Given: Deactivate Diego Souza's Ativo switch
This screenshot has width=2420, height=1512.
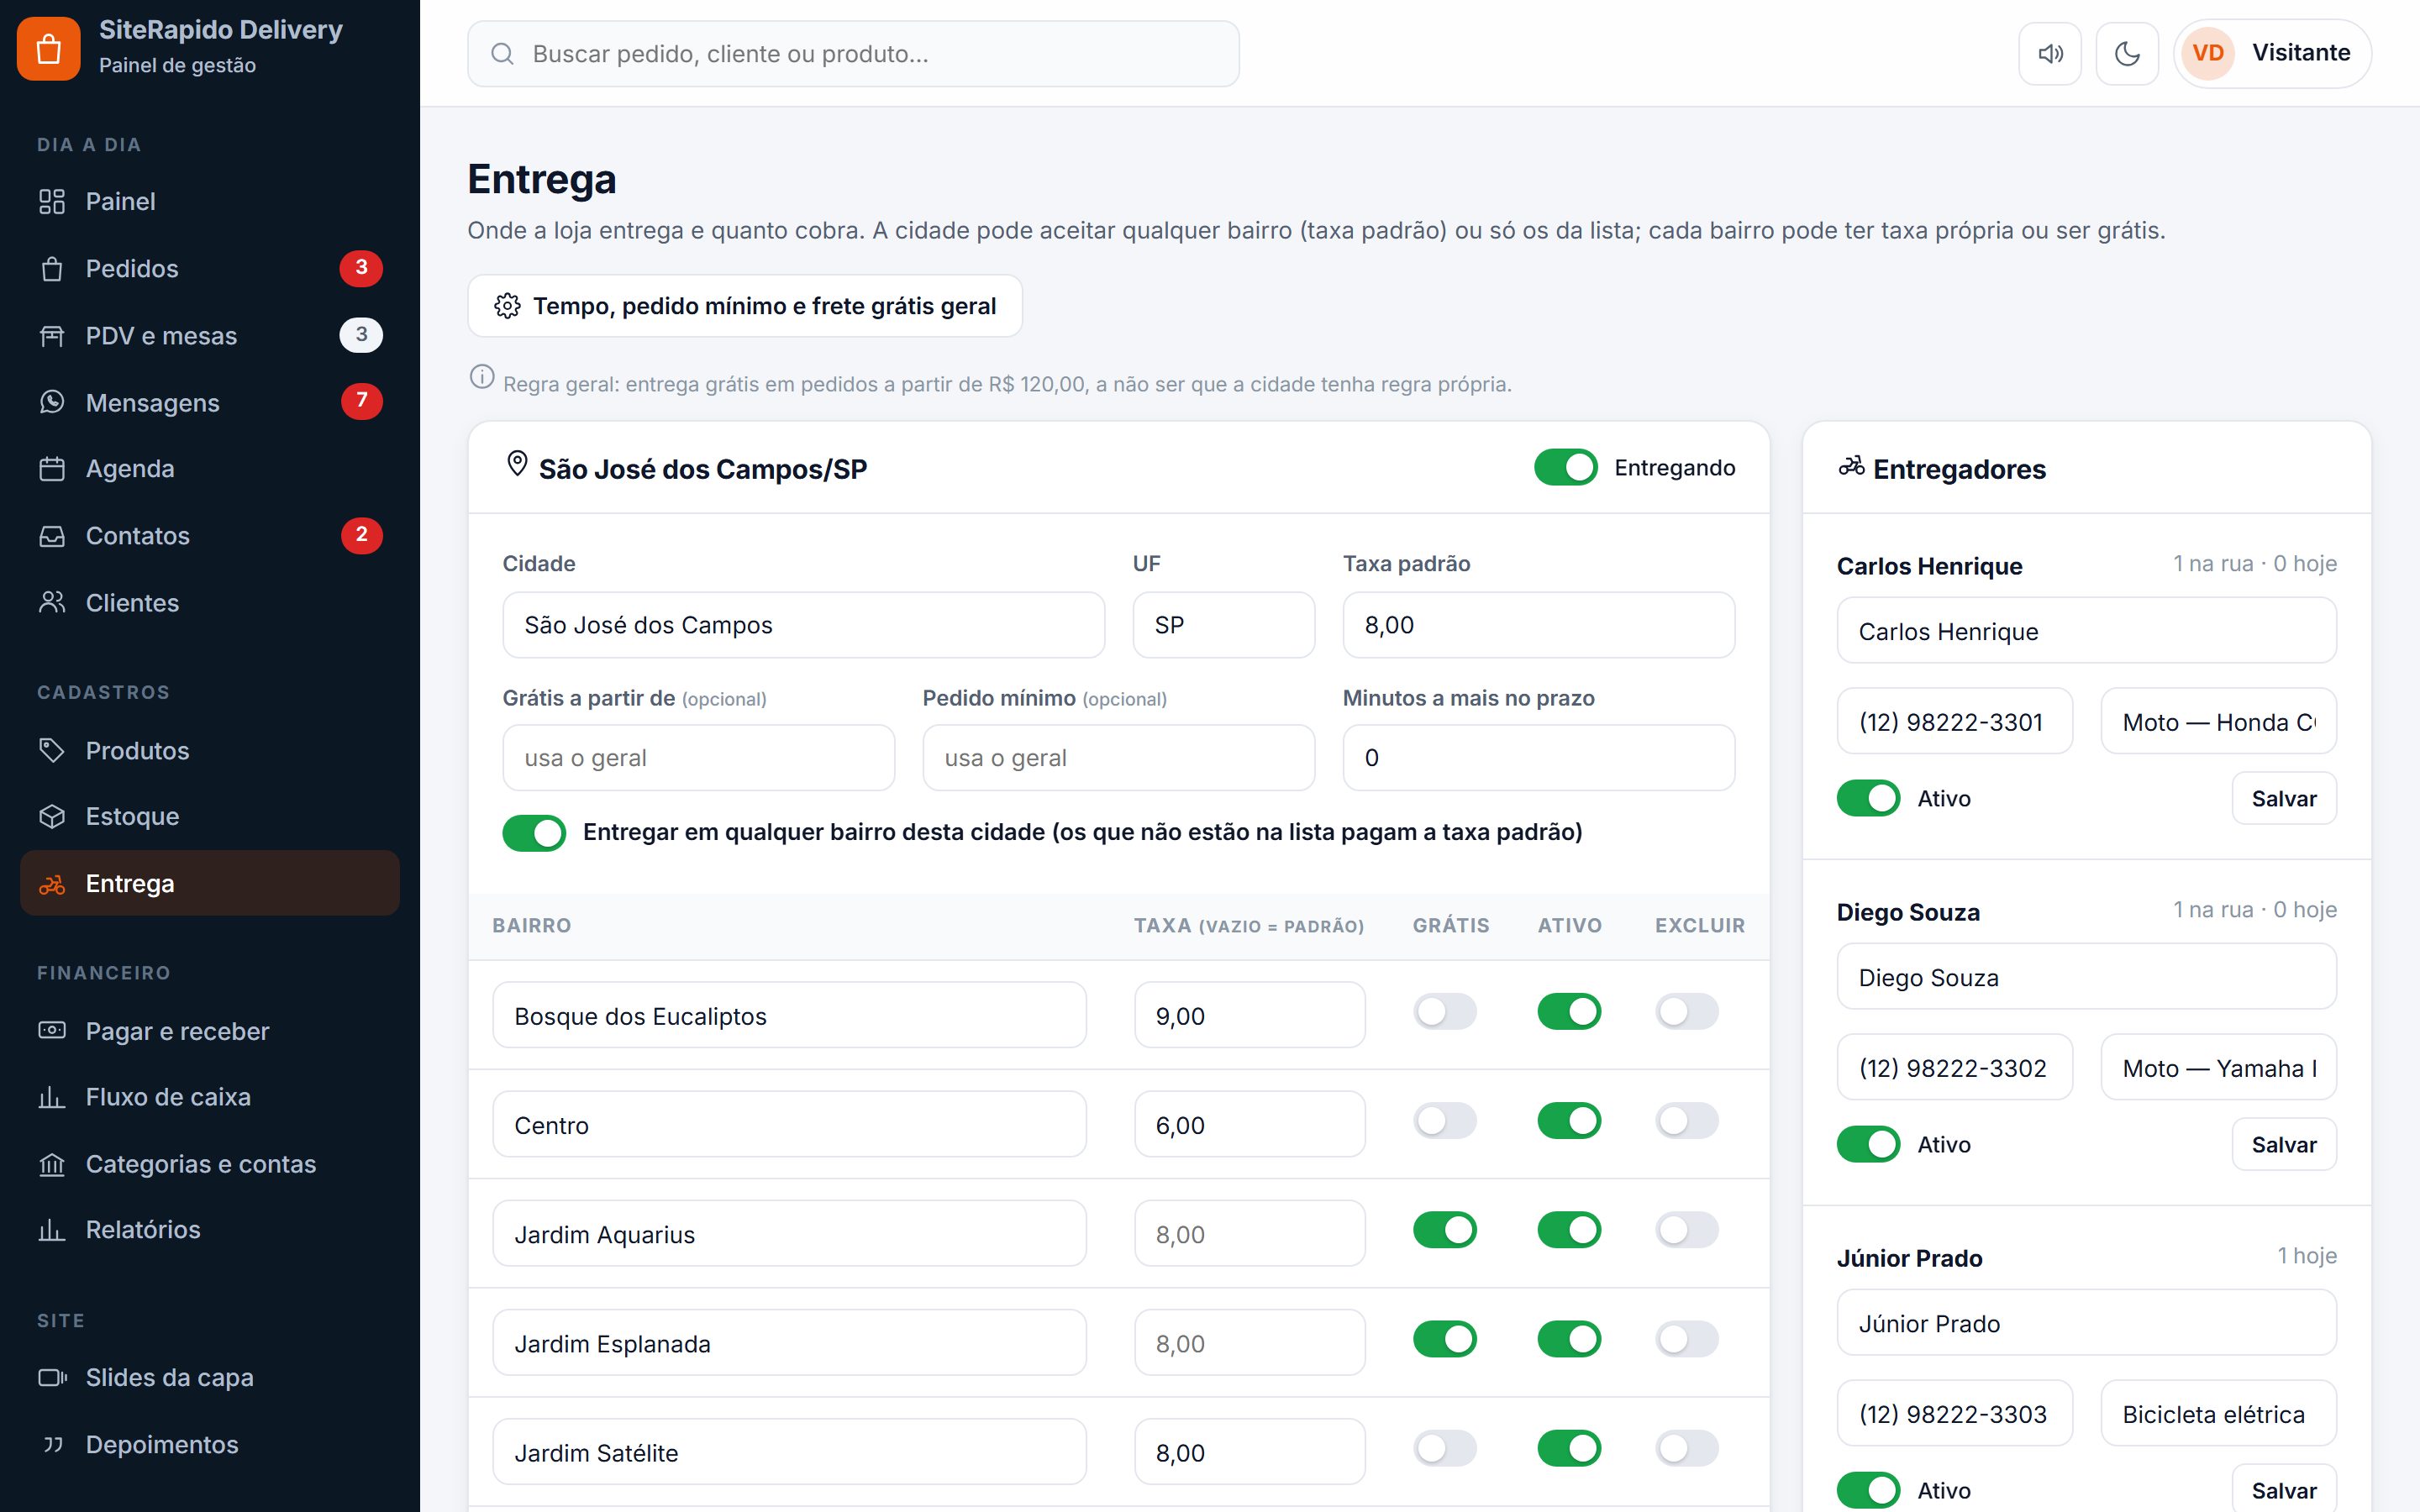Looking at the screenshot, I should pyautogui.click(x=1868, y=1144).
